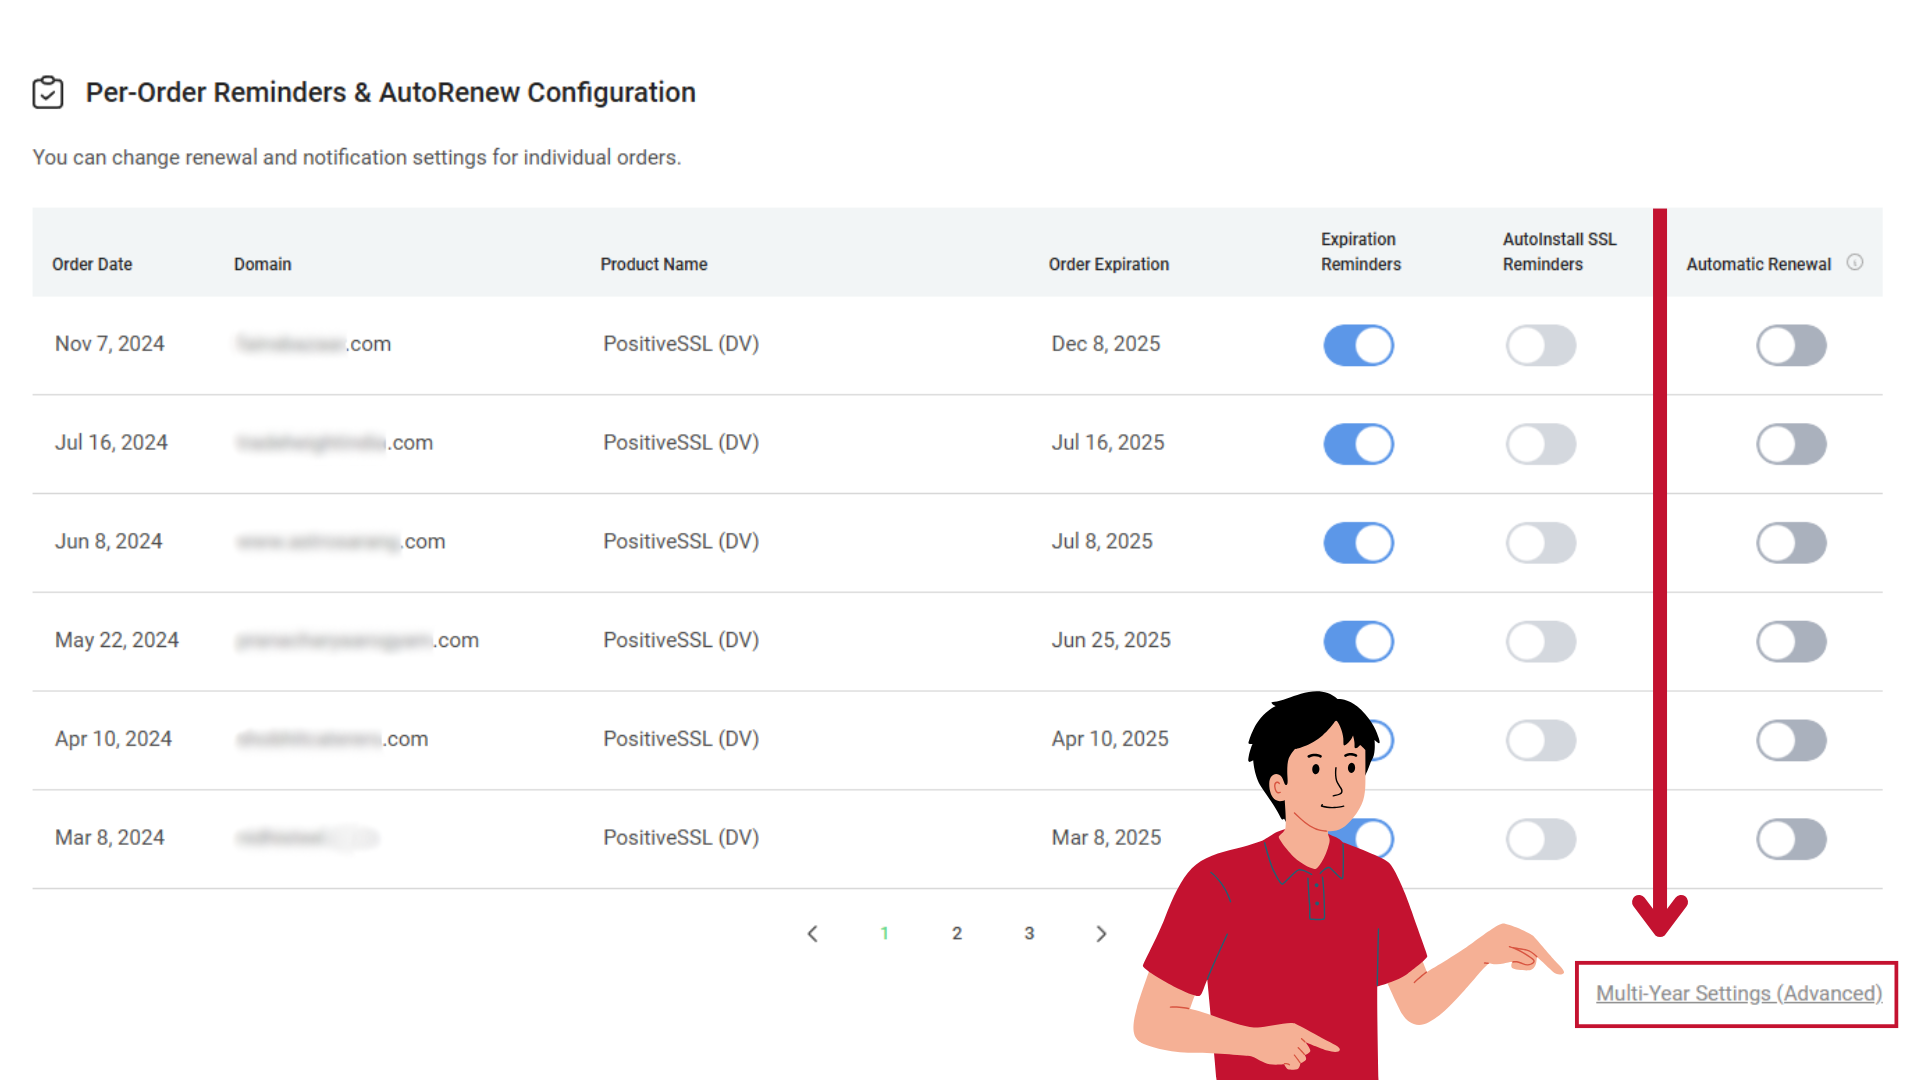Click the clipboard icon beside the page title
Viewport: 1920px width, 1080px height.
coord(48,92)
